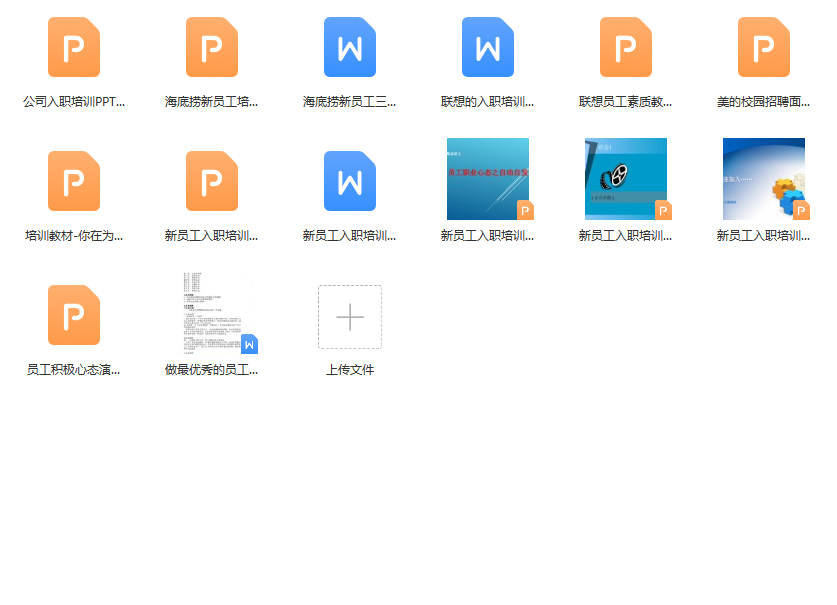The height and width of the screenshot is (605, 837).
Task: Select the 美的校园招聘面 presentation icon
Action: [764, 47]
